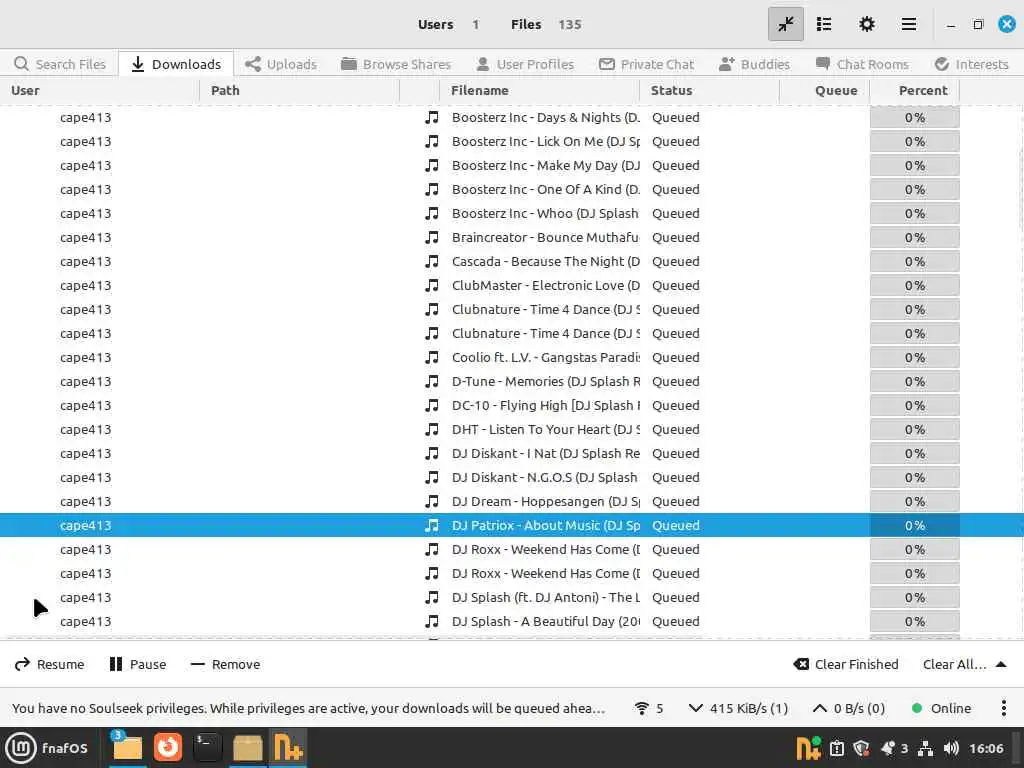Expand the Clear All… dropdown
This screenshot has height=768, width=1024.
tap(964, 664)
